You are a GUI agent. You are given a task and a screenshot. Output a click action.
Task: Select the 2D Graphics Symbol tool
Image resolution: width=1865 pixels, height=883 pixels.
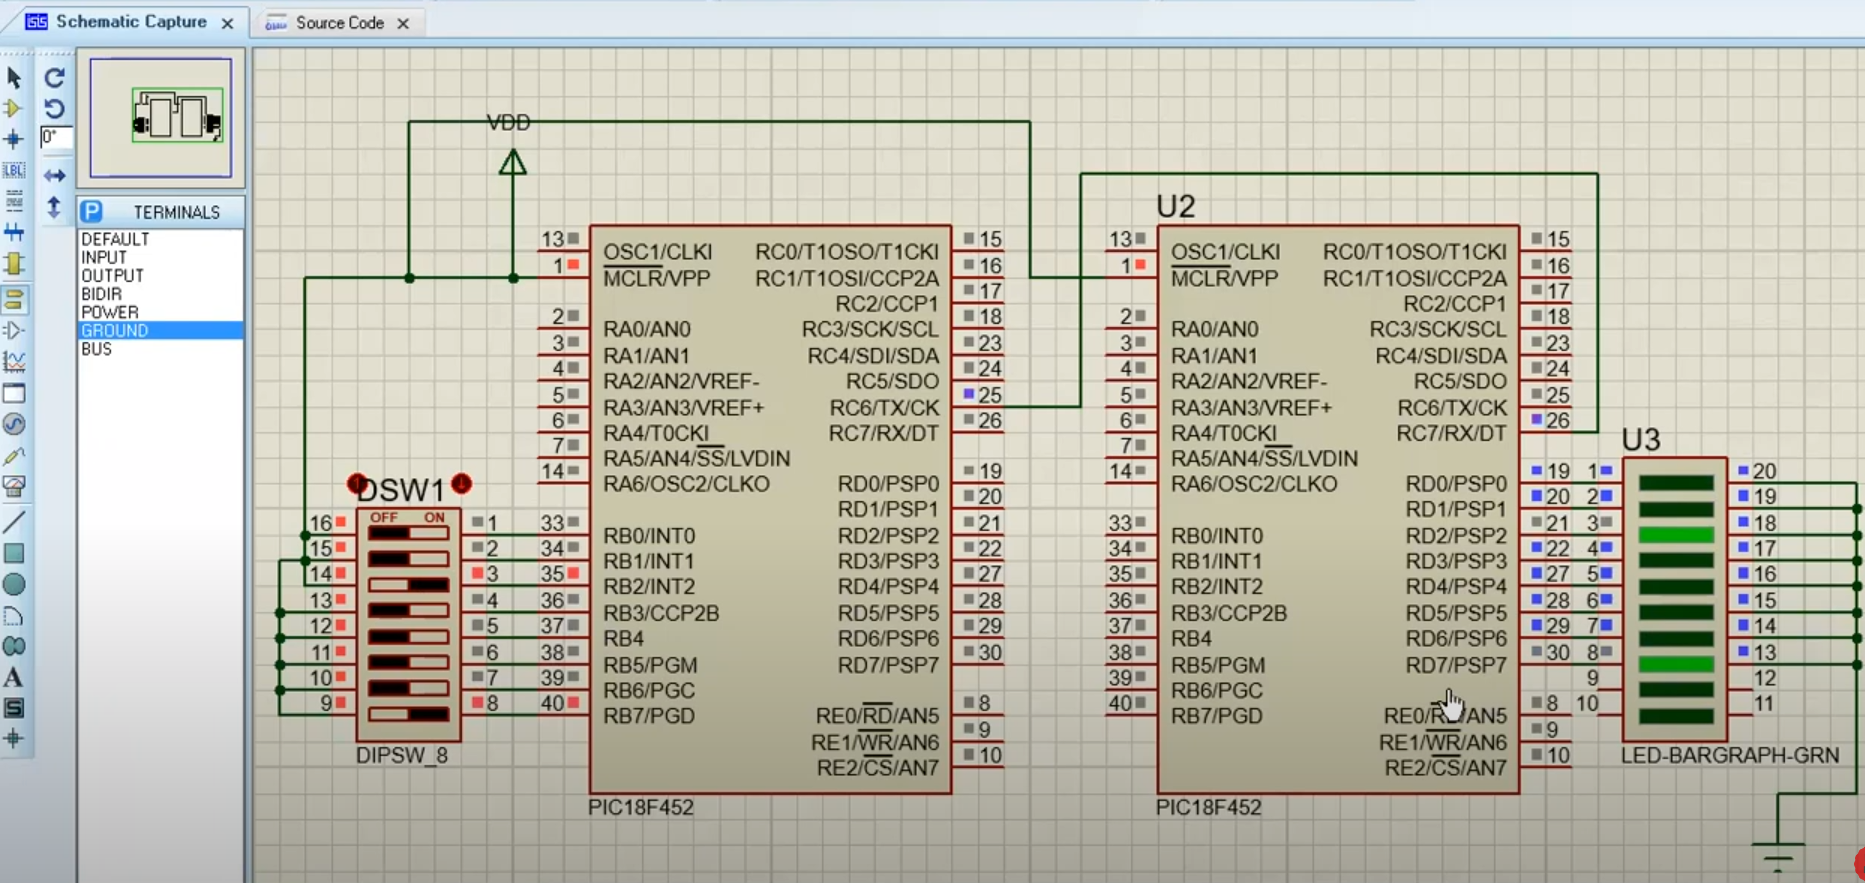[14, 708]
